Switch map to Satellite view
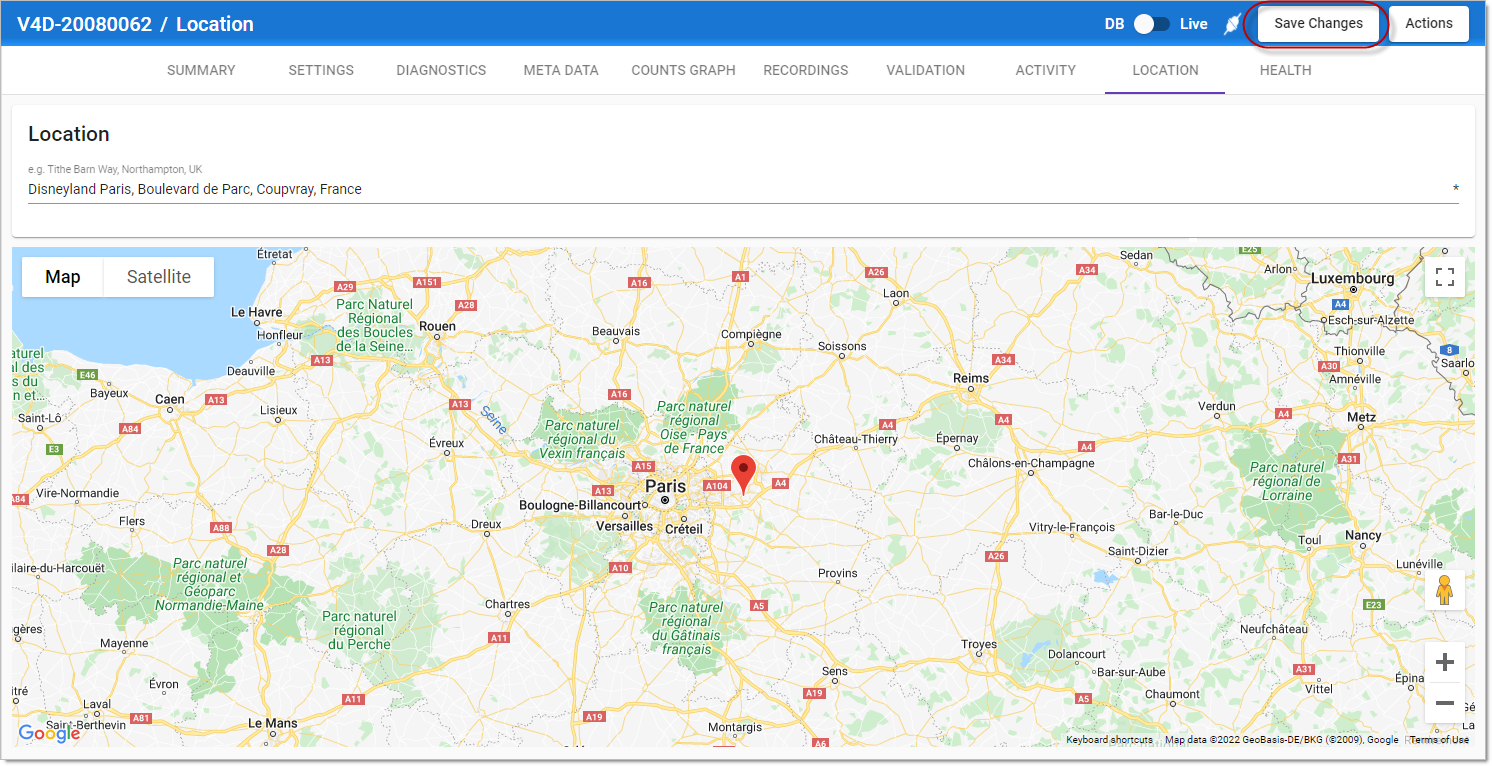This screenshot has width=1492, height=766. [x=159, y=277]
